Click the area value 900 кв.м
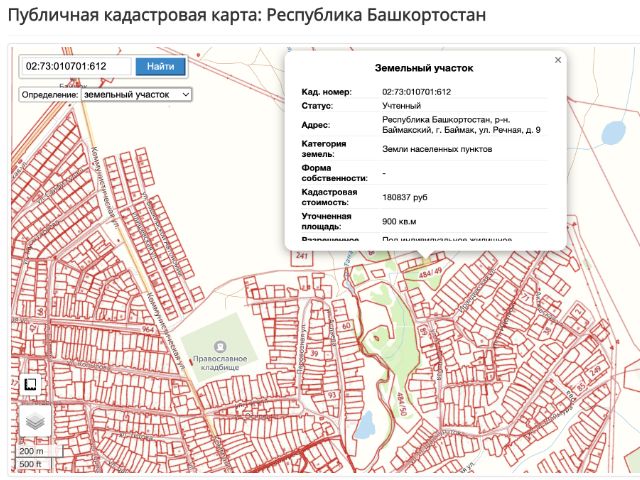This screenshot has width=640, height=480. (399, 221)
